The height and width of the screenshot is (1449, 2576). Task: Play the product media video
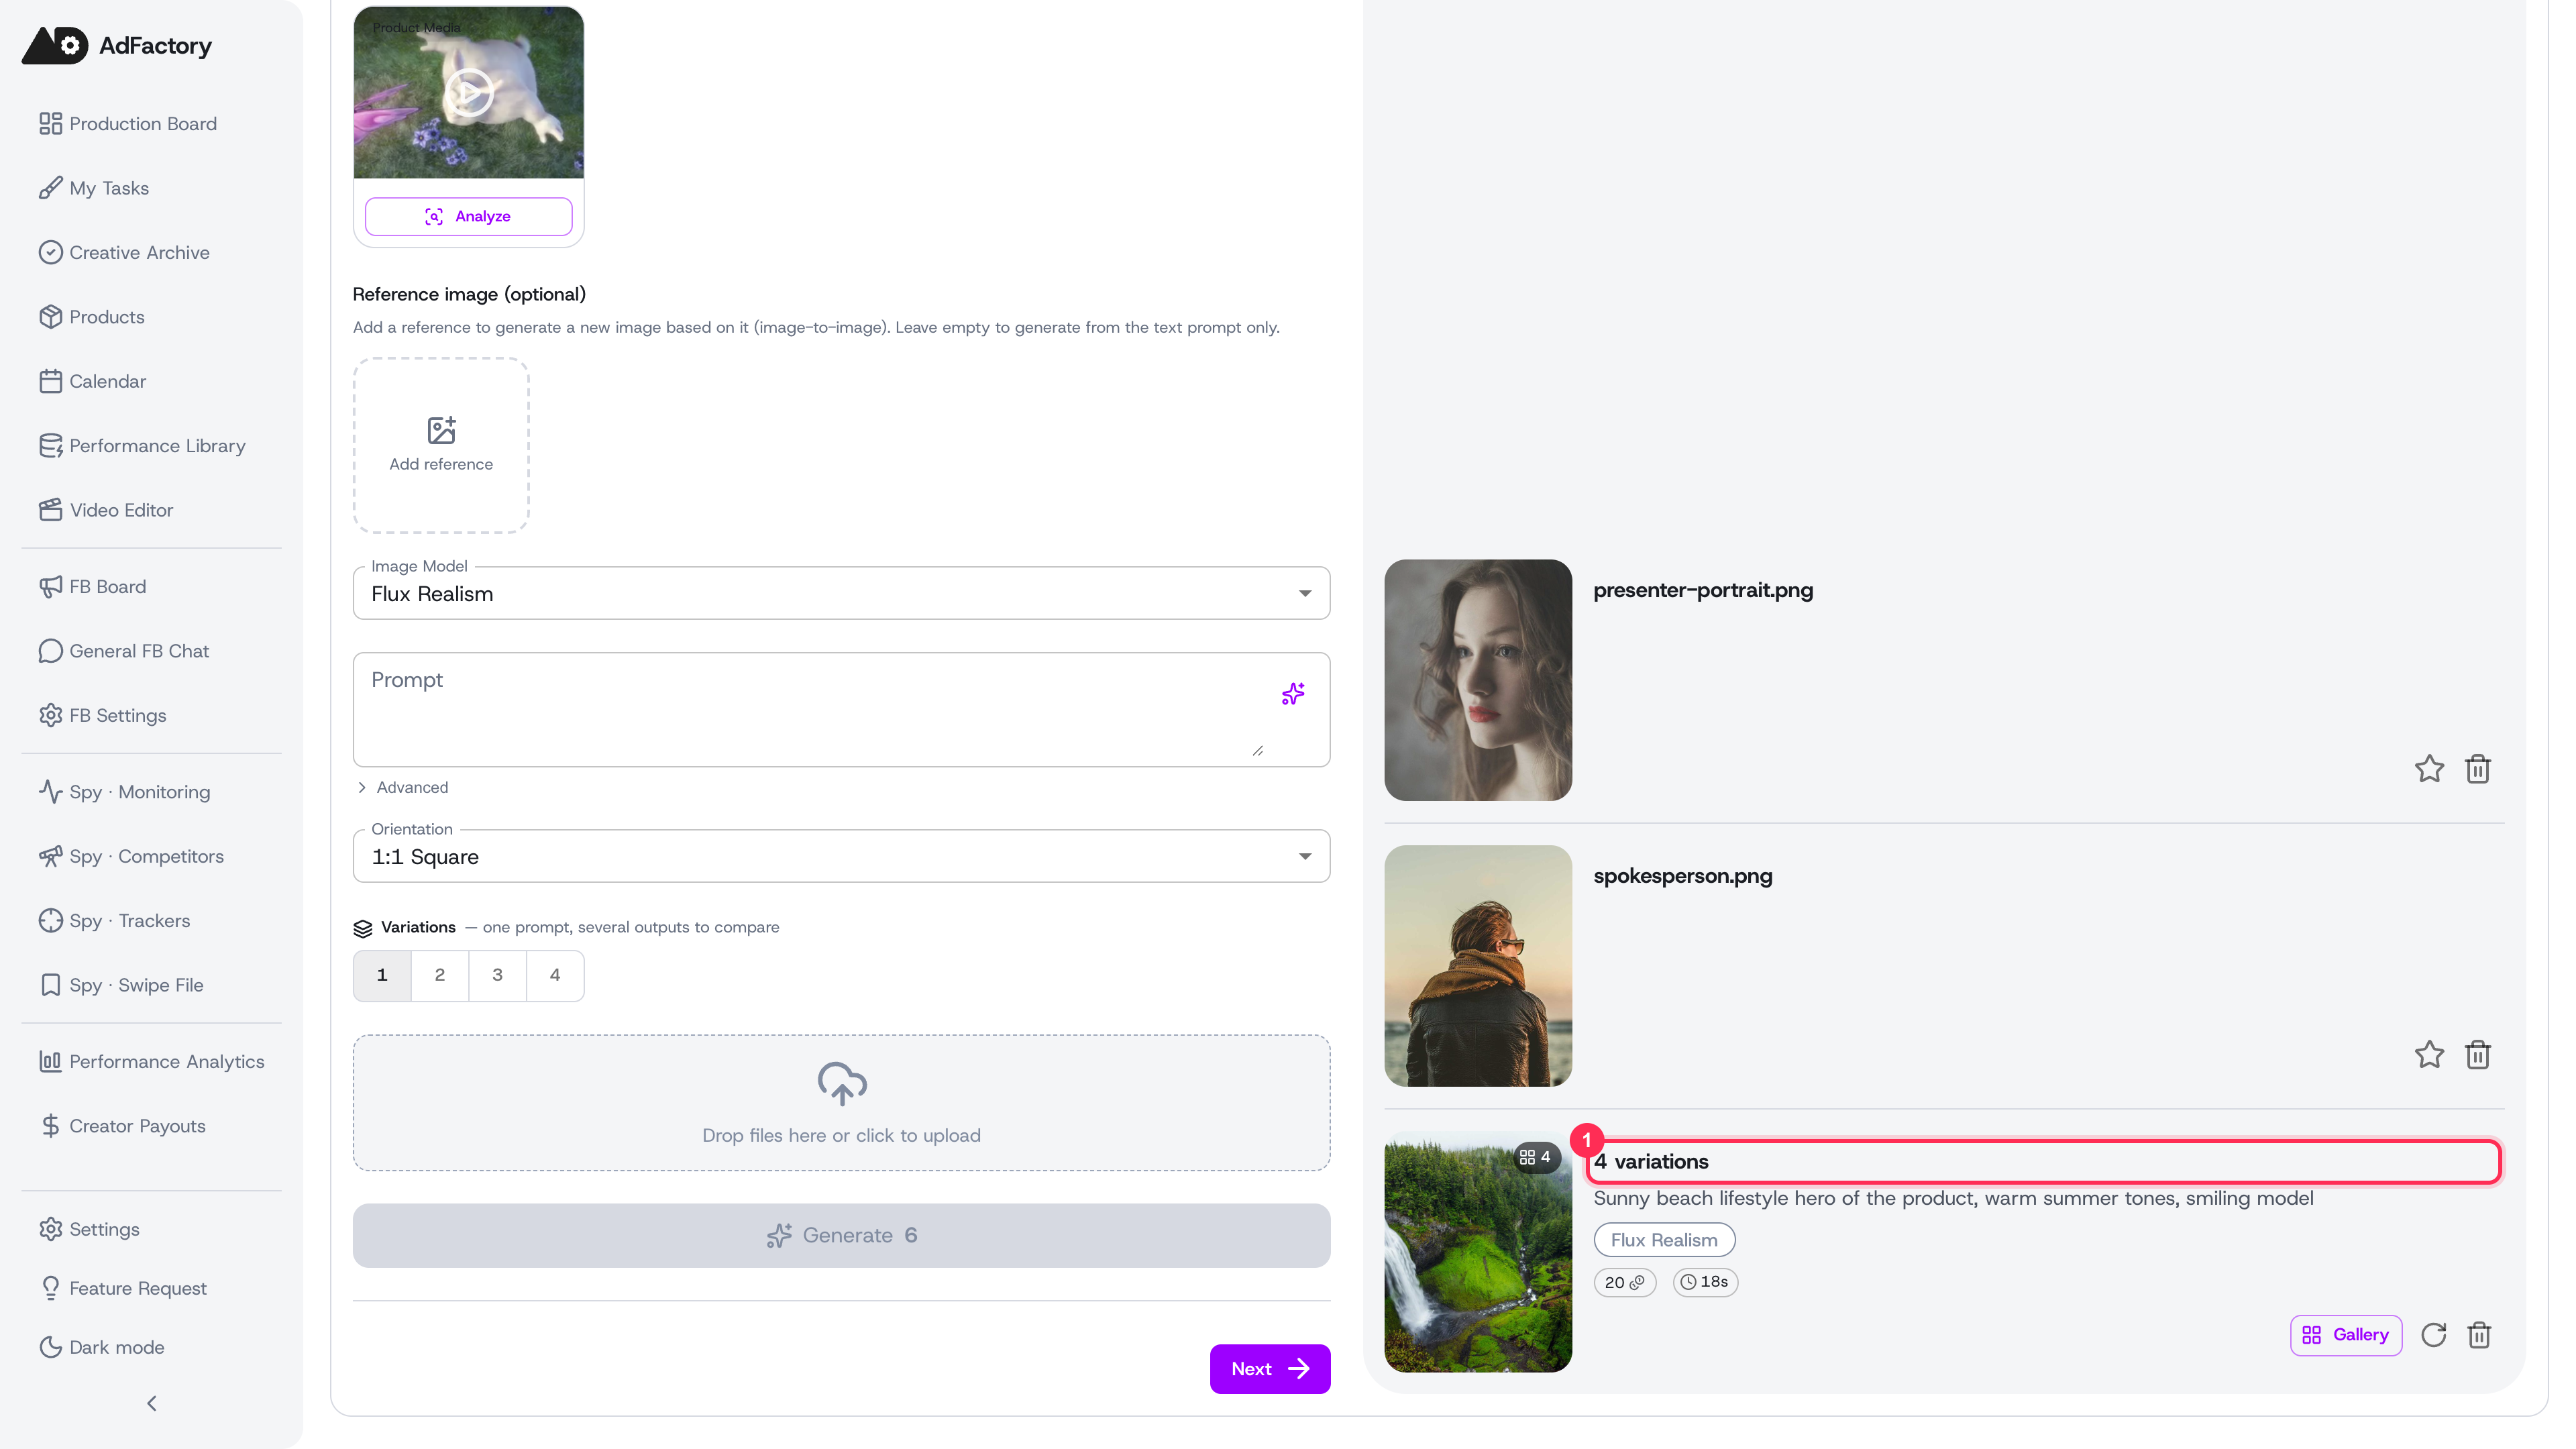coord(468,92)
